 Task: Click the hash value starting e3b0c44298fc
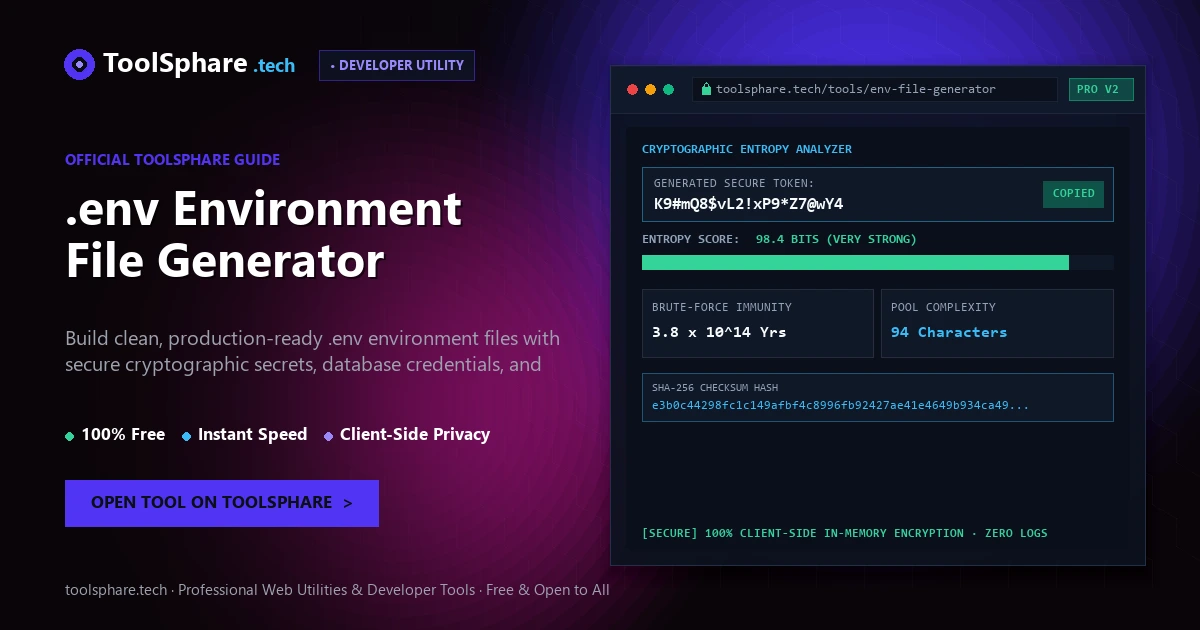841,405
